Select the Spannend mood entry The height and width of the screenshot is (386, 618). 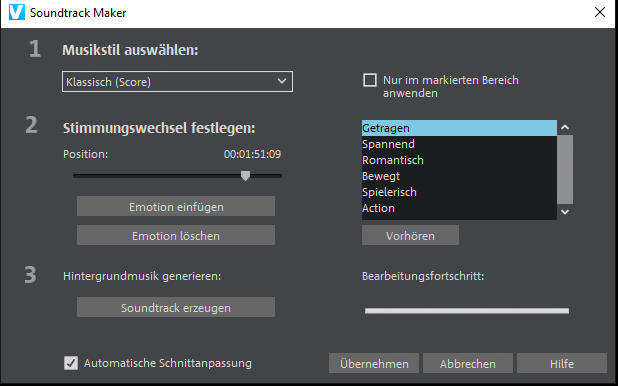[x=459, y=144]
